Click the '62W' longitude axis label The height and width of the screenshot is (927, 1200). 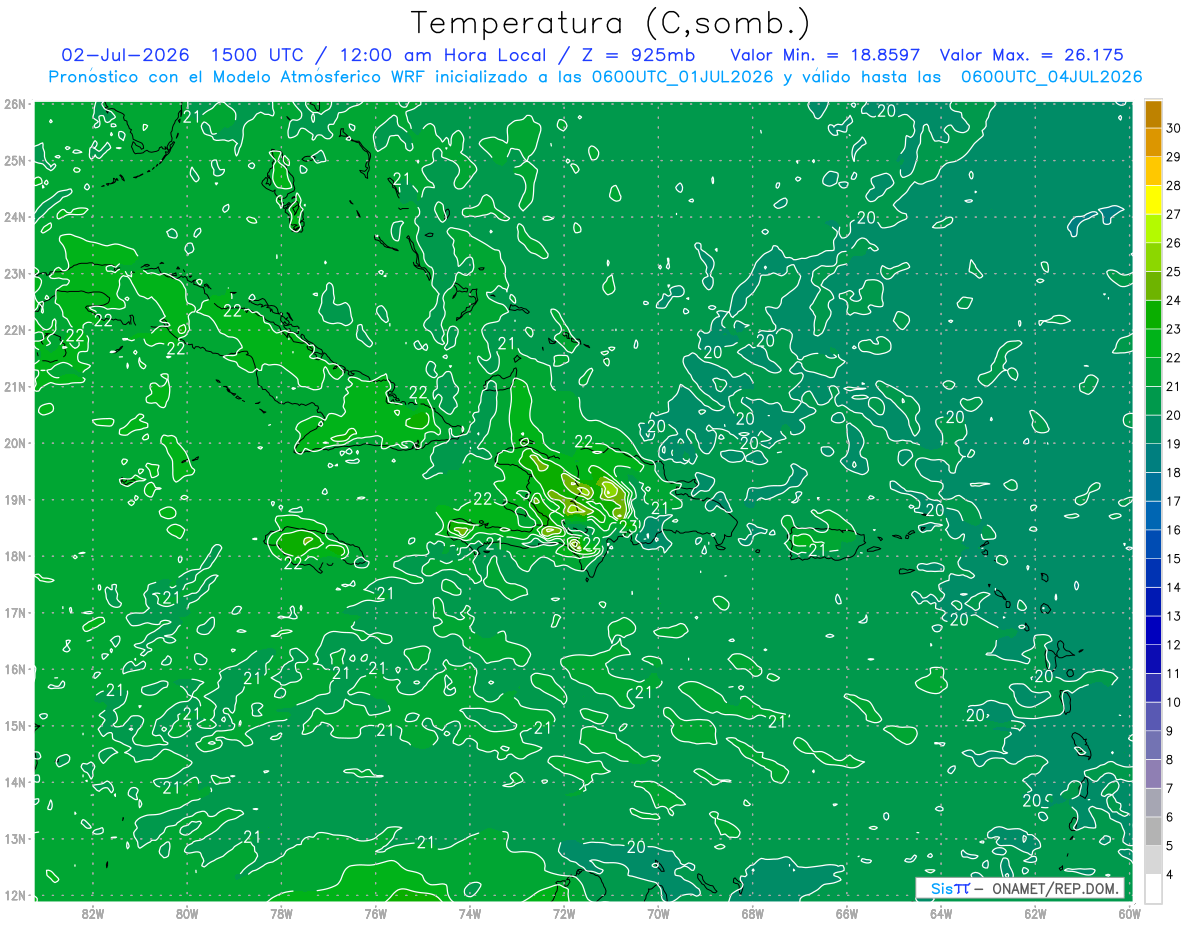[x=1035, y=913]
